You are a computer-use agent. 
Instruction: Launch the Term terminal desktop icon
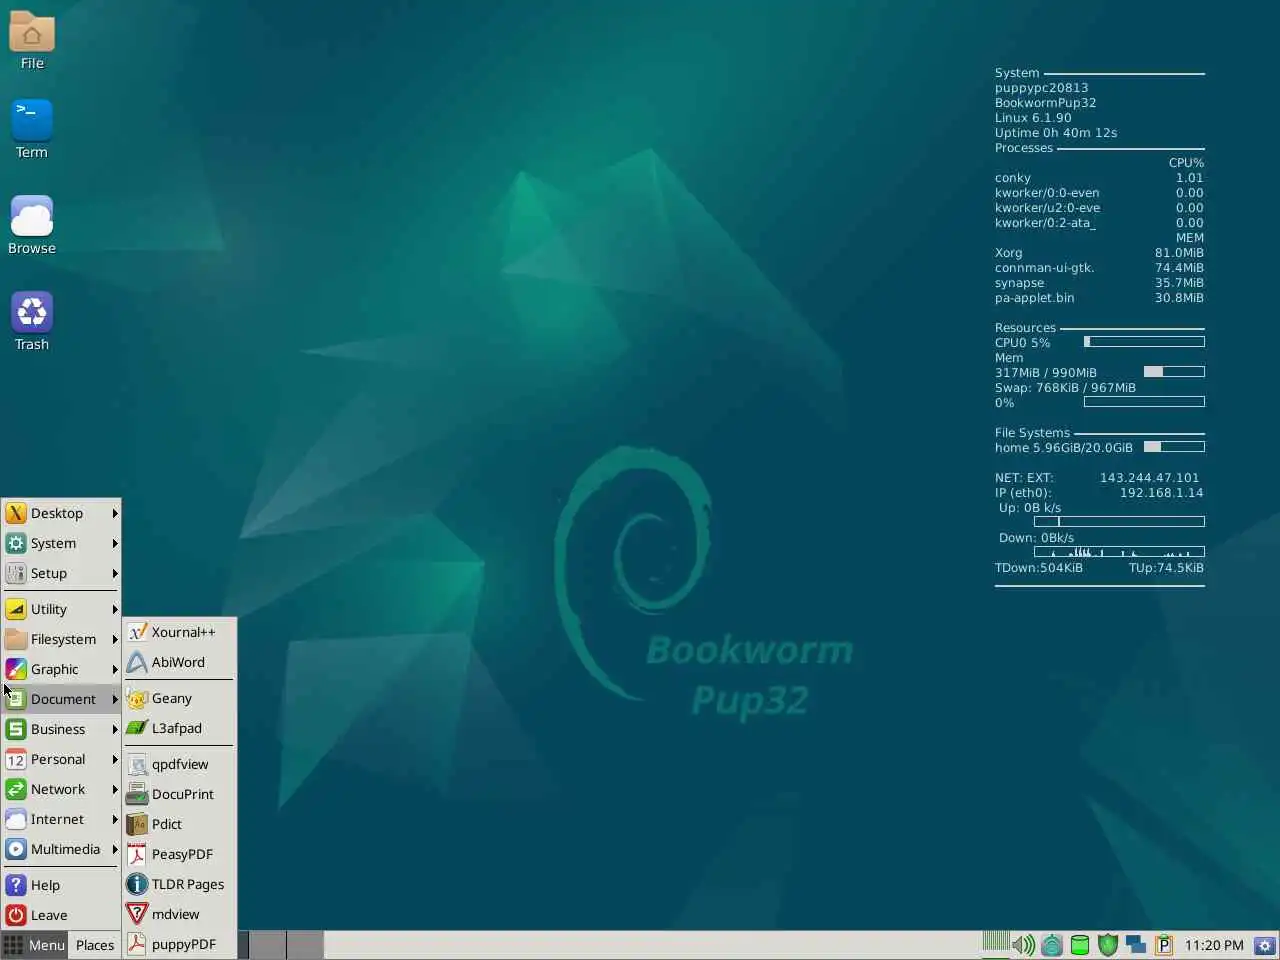[32, 129]
